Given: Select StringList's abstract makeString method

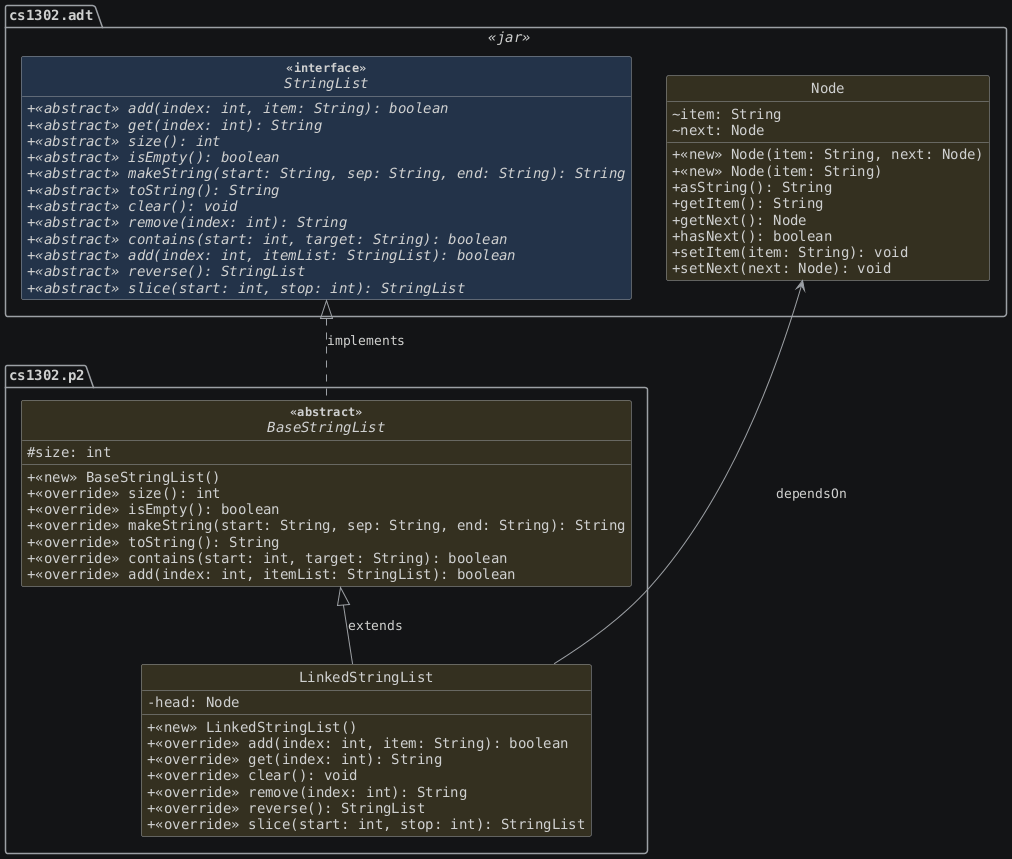Looking at the screenshot, I should click(326, 174).
